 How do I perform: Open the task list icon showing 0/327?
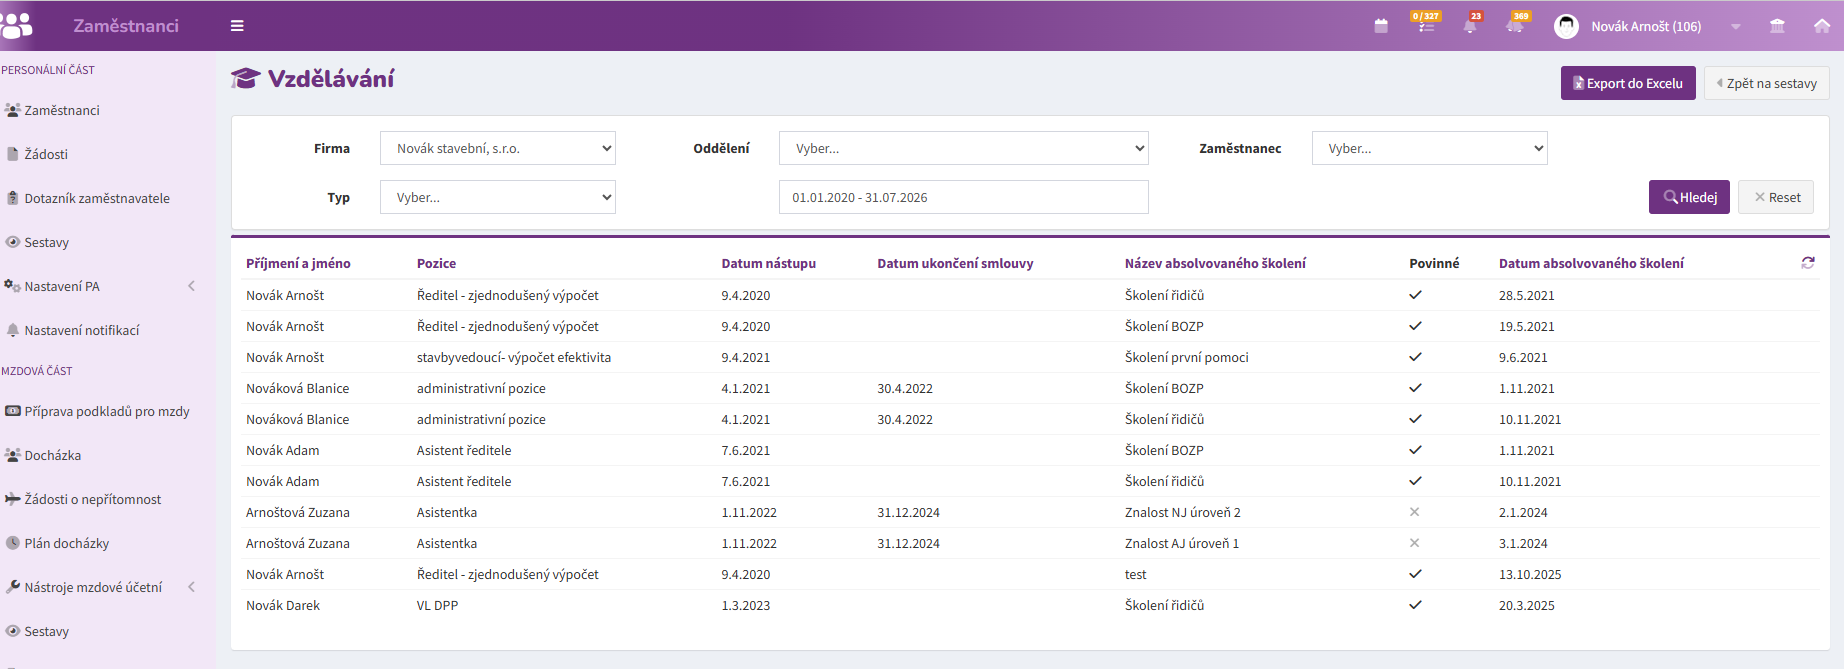point(1426,23)
